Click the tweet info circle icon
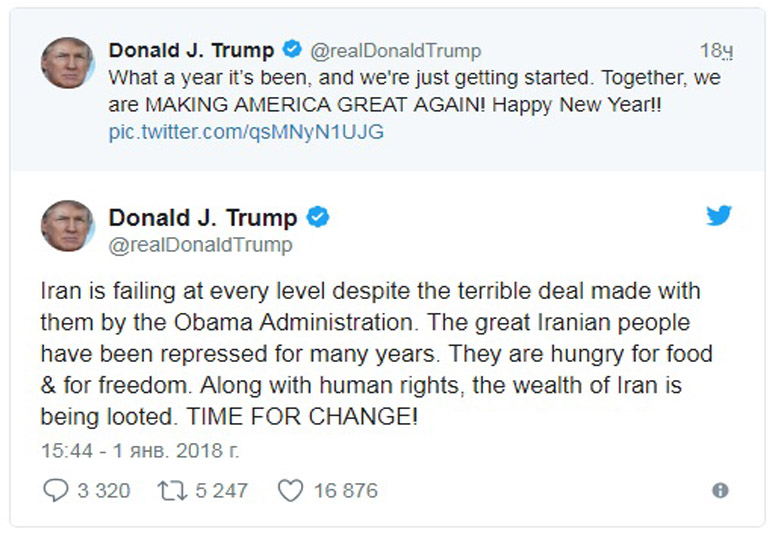 (720, 490)
